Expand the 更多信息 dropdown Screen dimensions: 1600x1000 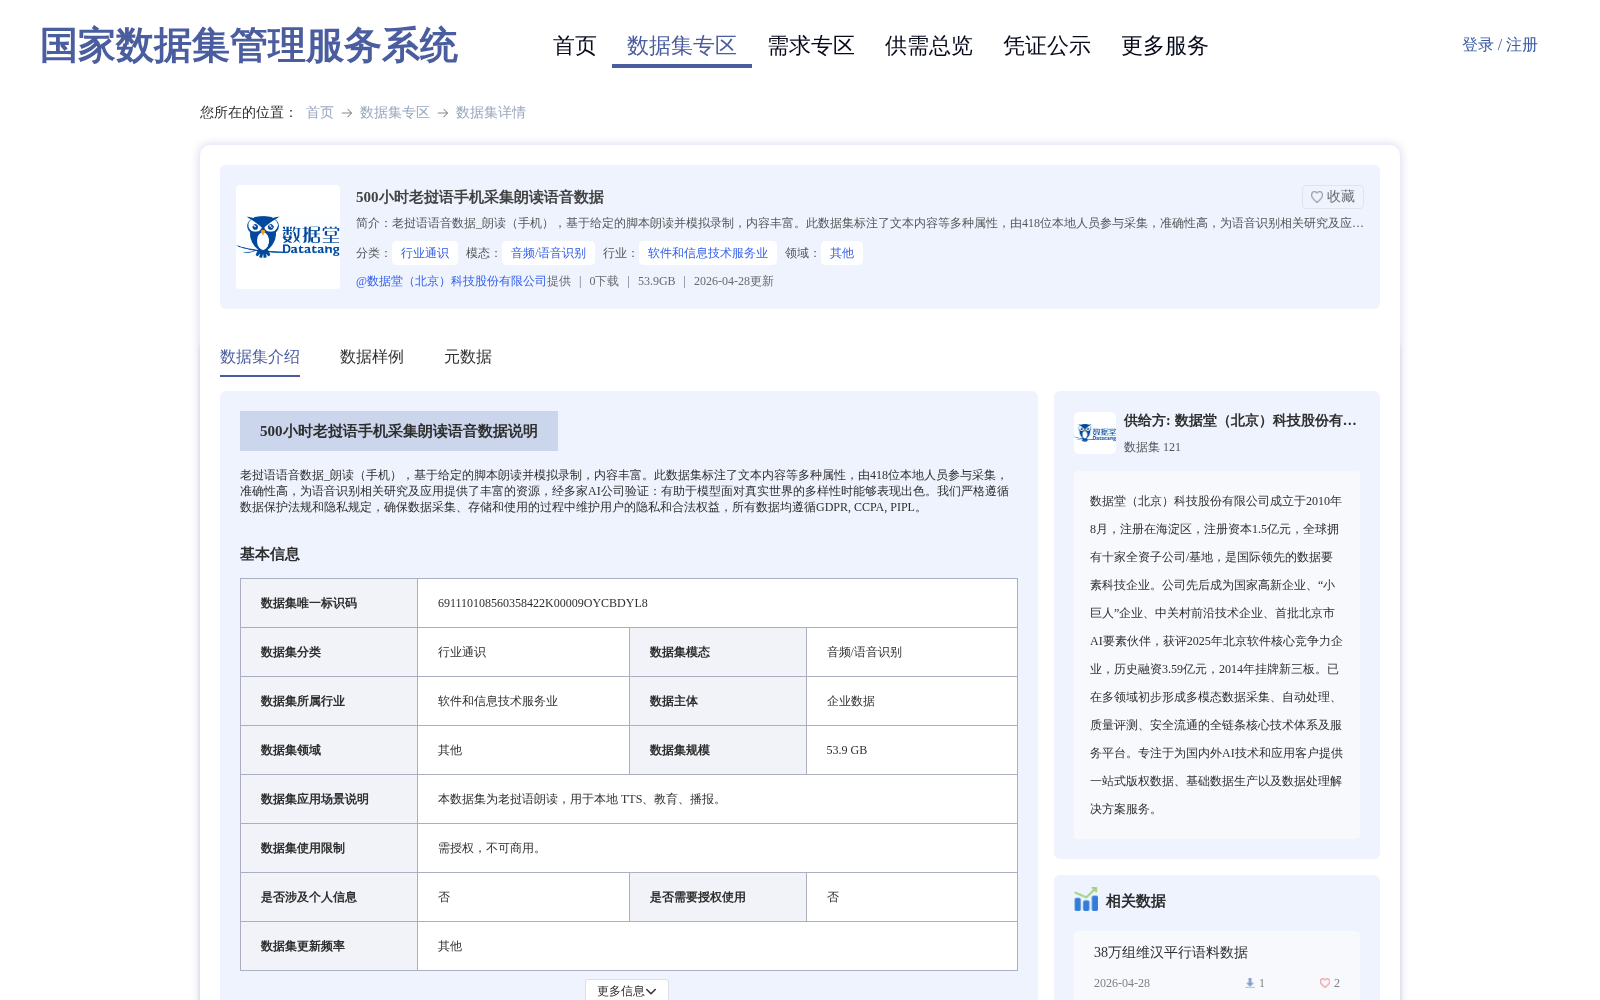point(627,990)
